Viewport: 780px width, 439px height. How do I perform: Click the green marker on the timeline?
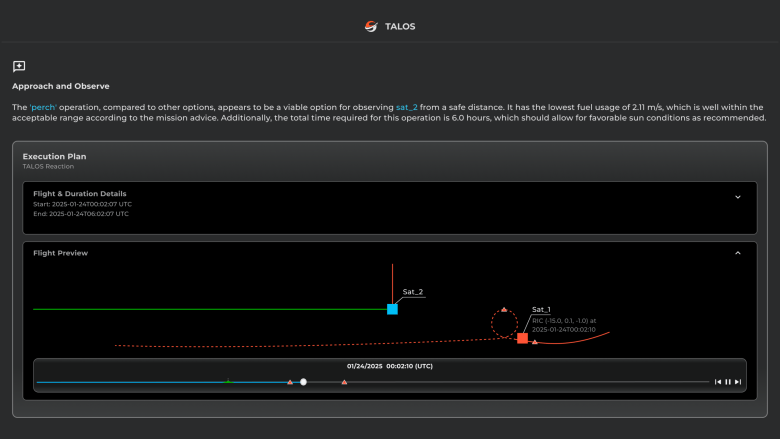(x=227, y=381)
